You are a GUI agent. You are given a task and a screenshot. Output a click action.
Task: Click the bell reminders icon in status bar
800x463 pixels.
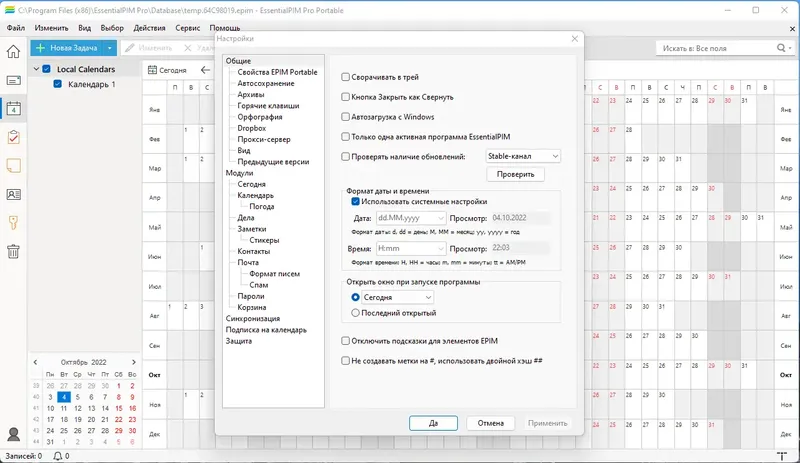pos(58,456)
